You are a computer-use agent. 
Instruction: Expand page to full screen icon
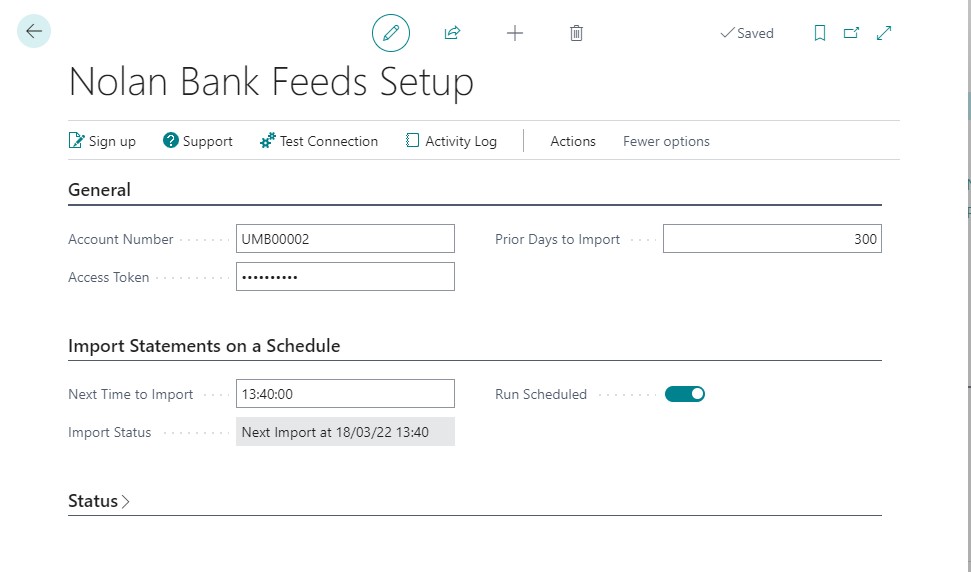coord(884,33)
